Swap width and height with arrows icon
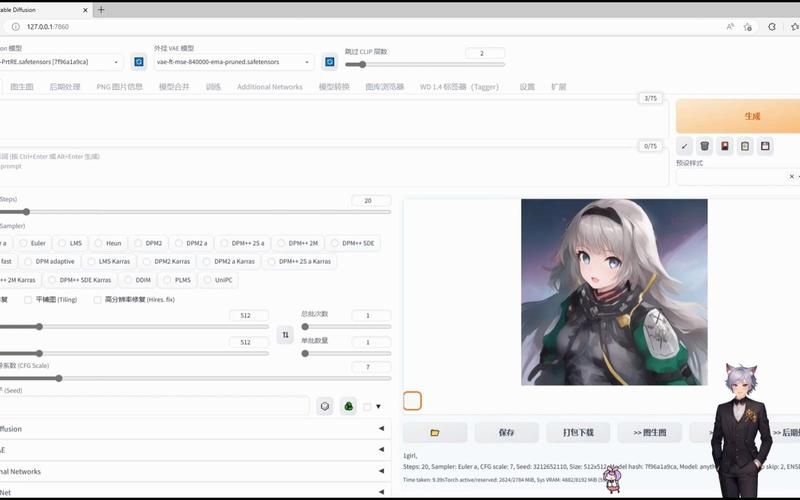The width and height of the screenshot is (800, 500). (285, 335)
